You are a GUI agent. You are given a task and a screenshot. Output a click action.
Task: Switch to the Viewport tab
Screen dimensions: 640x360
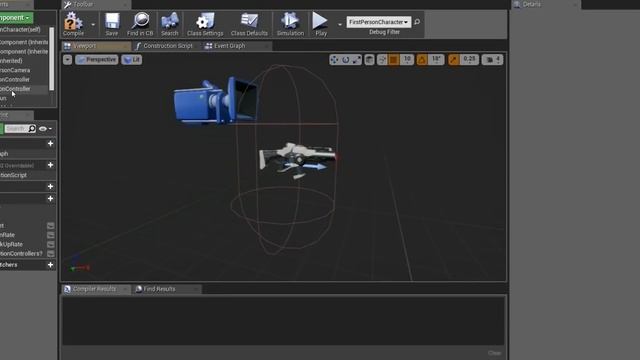96,46
